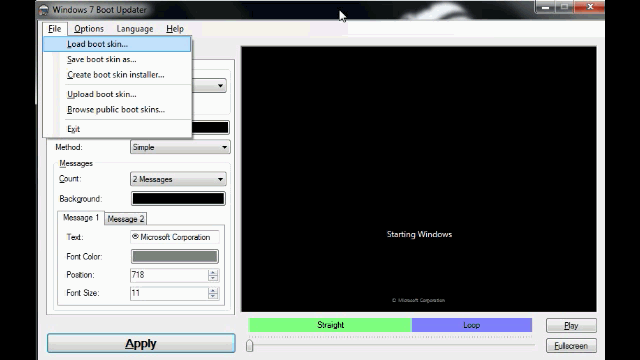Decrease the Position value with down arrow

click(213, 278)
